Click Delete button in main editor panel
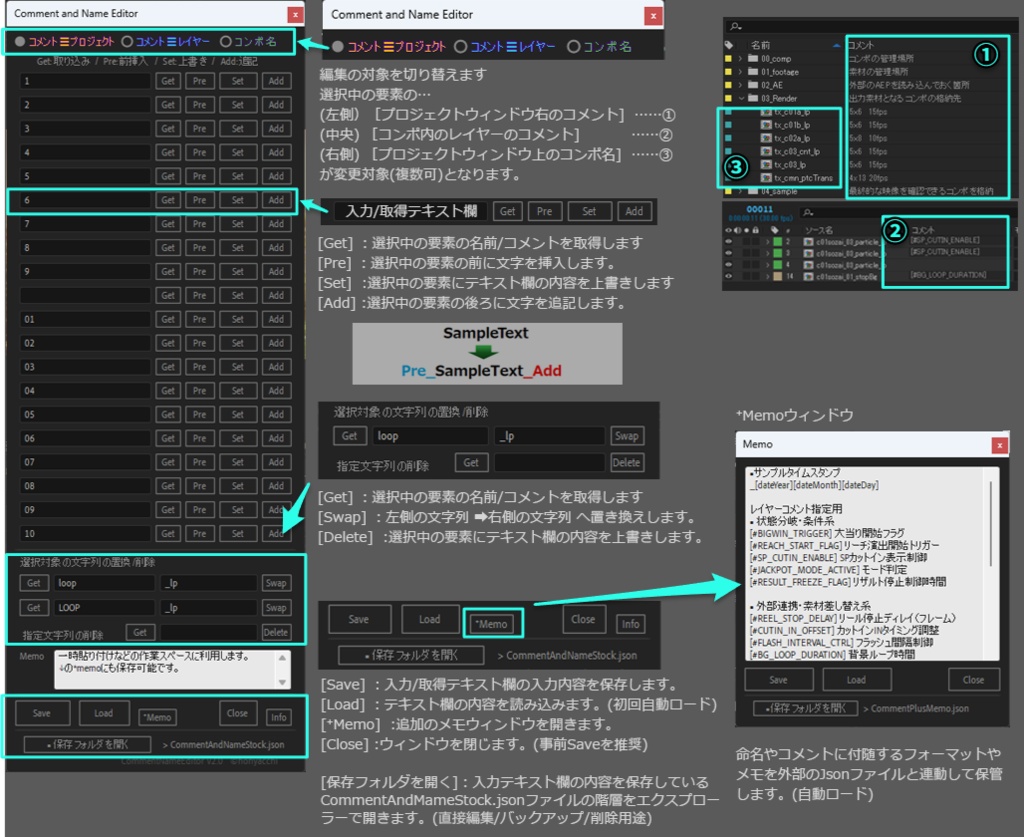 (x=276, y=632)
